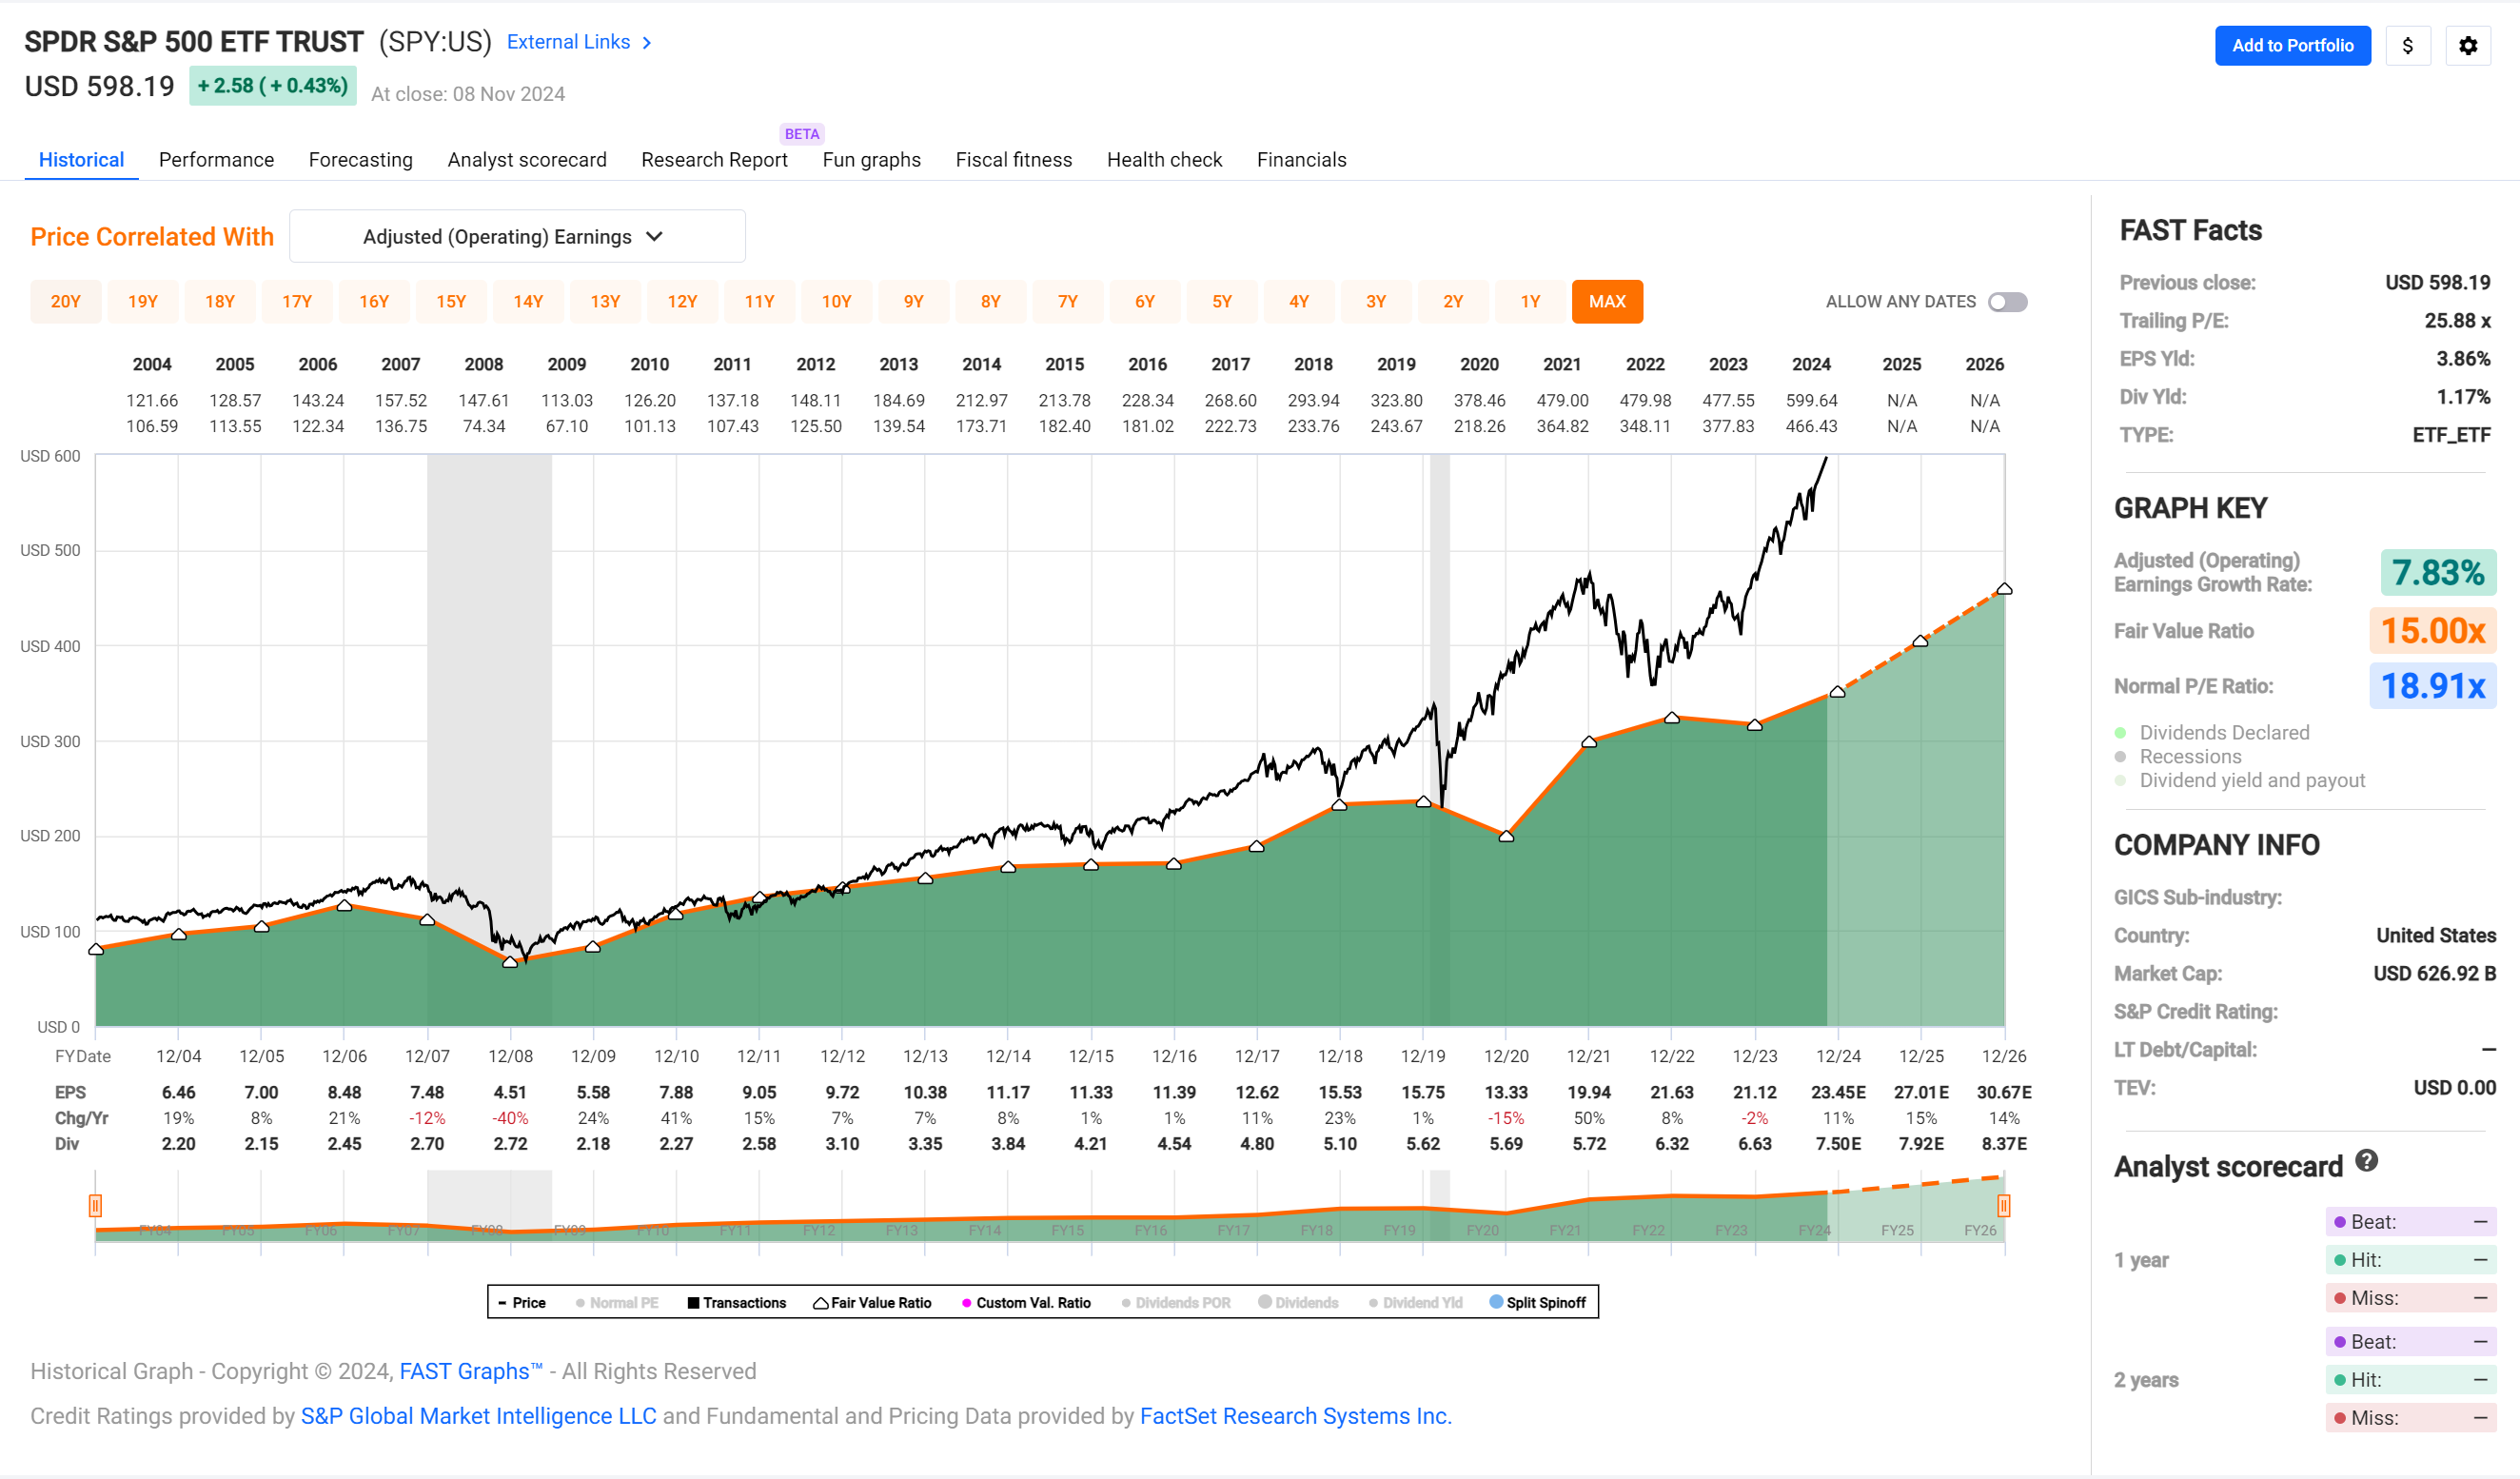The image size is (2520, 1479).
Task: Open the Performance tab
Action: click(216, 160)
